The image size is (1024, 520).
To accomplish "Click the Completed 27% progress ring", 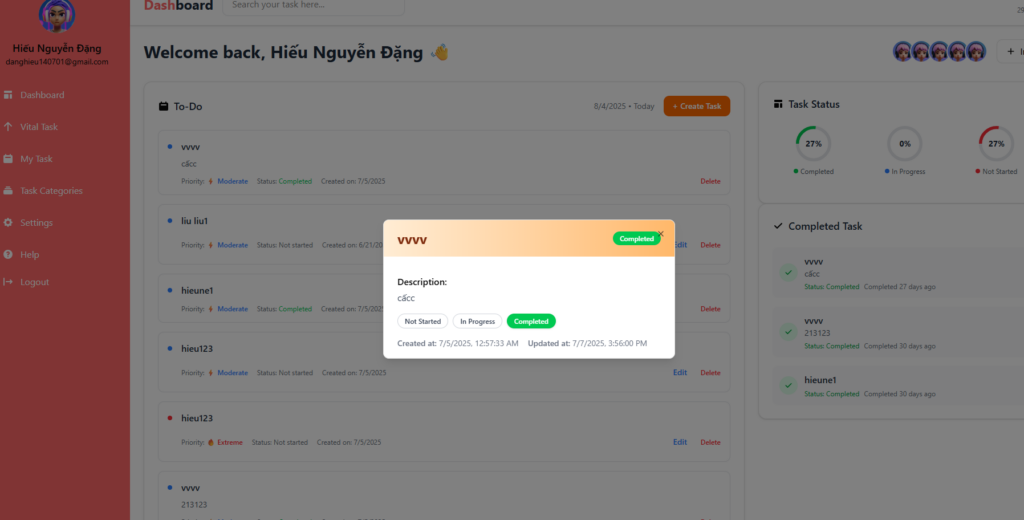I will point(813,143).
